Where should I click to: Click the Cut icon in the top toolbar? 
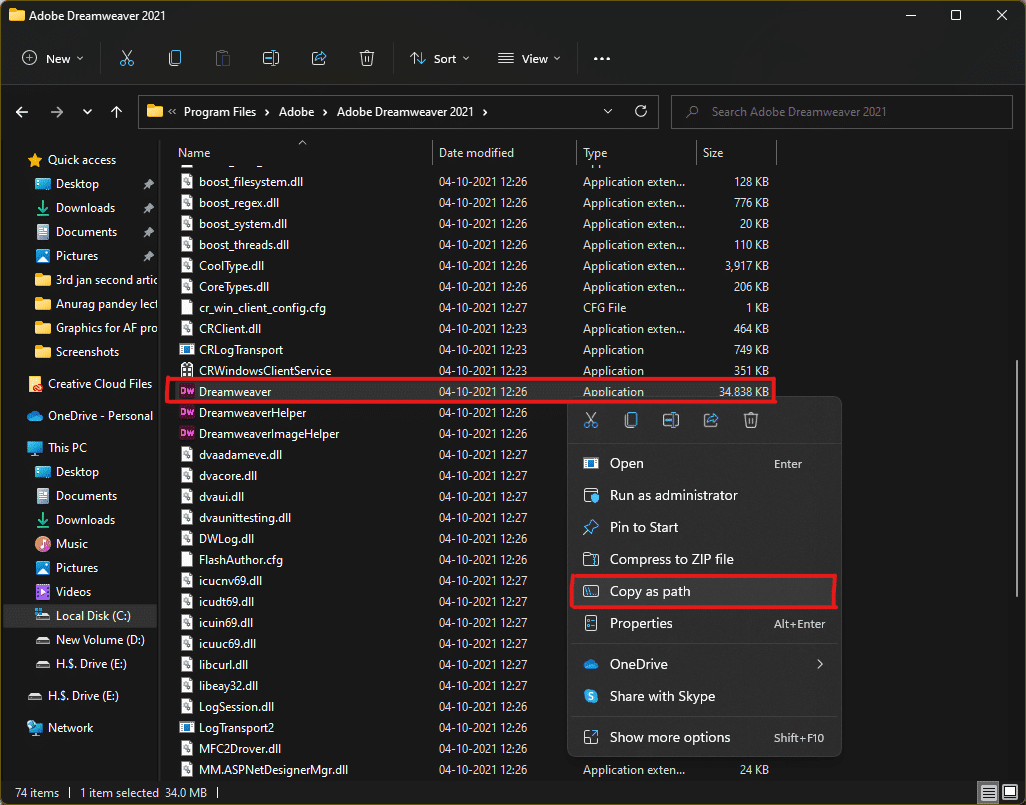127,59
